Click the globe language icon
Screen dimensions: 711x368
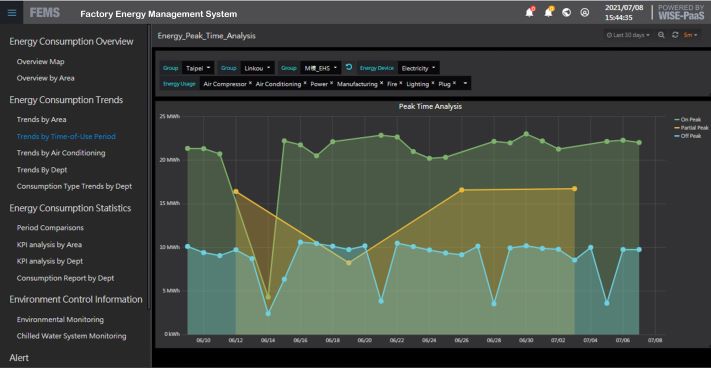click(566, 13)
